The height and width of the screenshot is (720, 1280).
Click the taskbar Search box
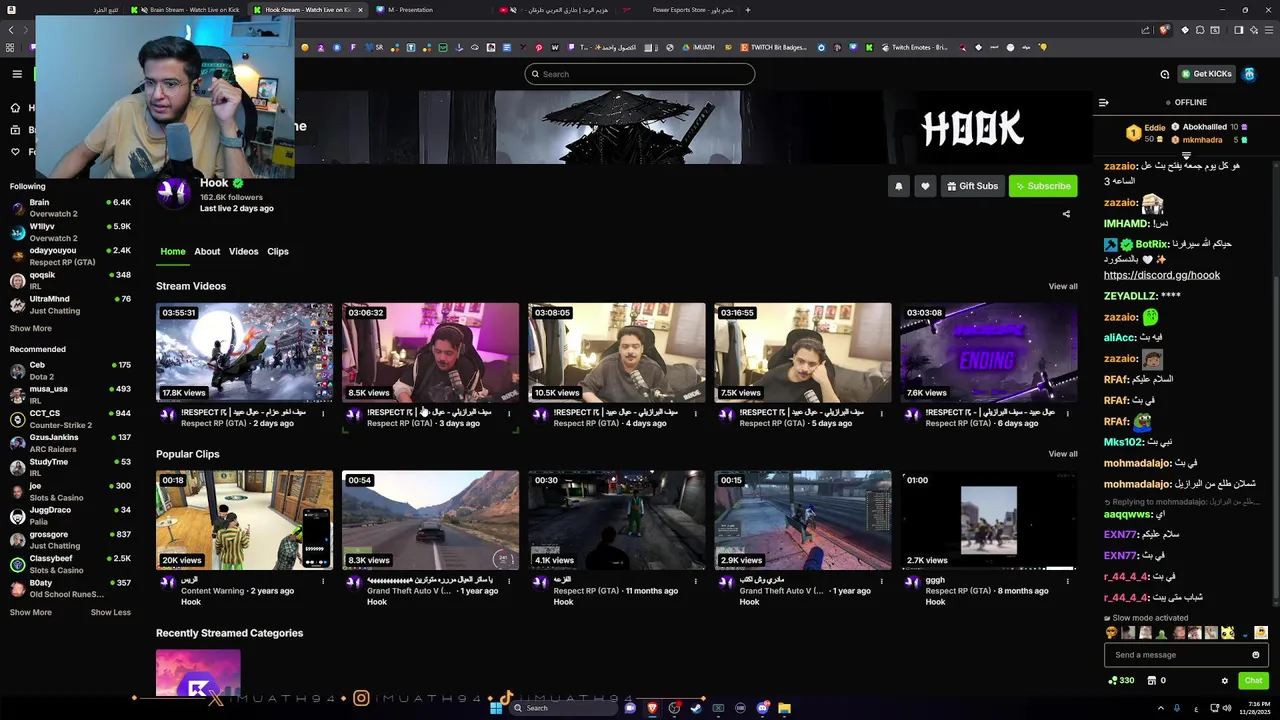click(562, 708)
